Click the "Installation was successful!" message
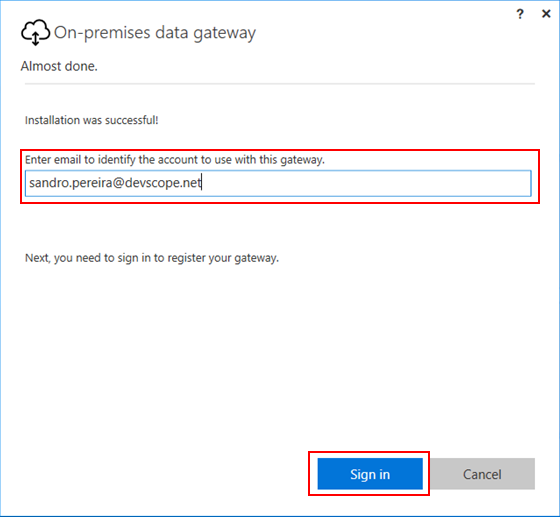 click(91, 120)
